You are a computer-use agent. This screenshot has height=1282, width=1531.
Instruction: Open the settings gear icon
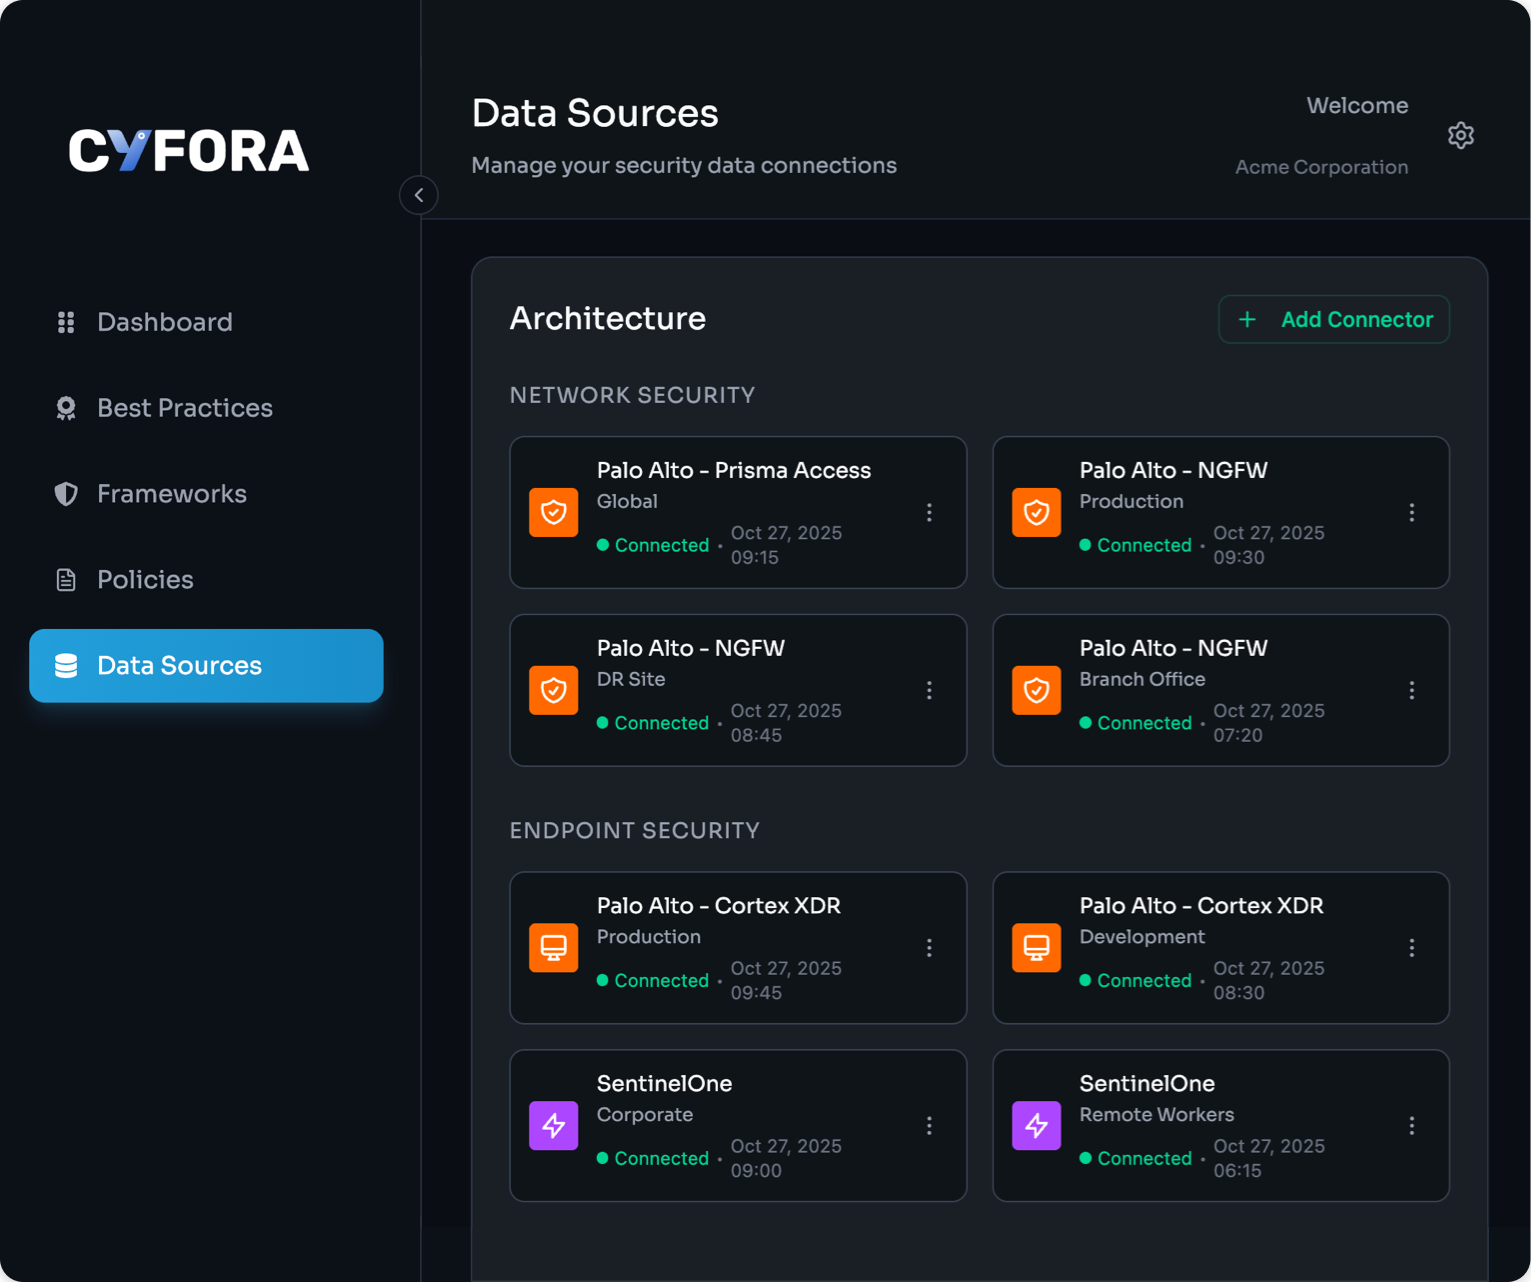1461,135
